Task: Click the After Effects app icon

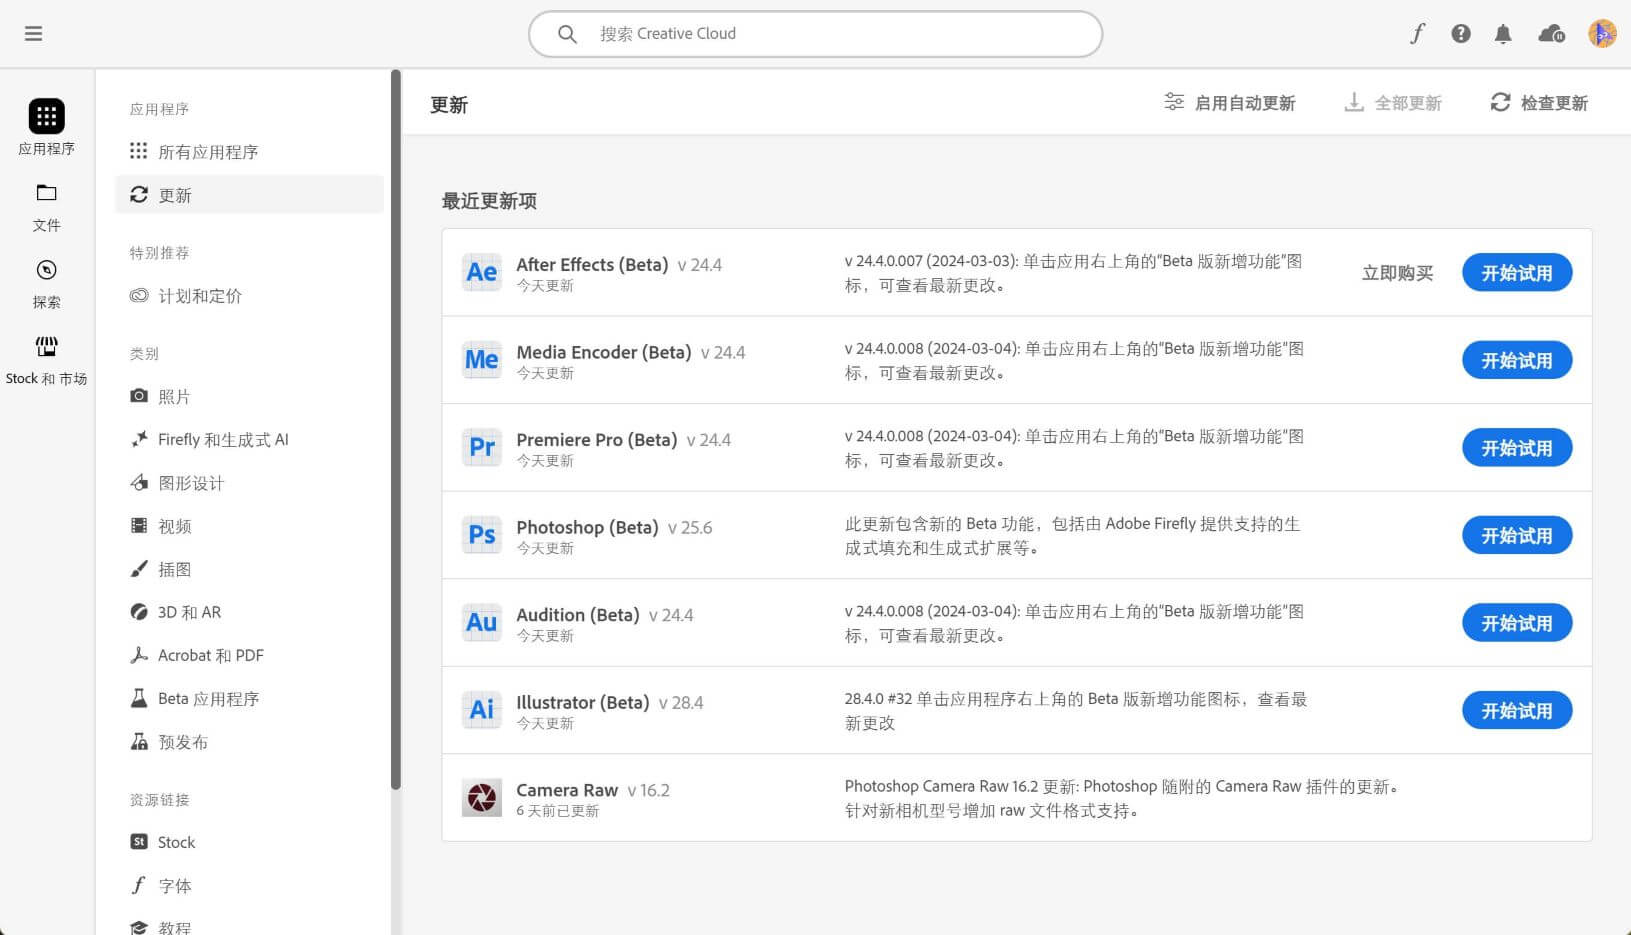Action: (x=481, y=272)
